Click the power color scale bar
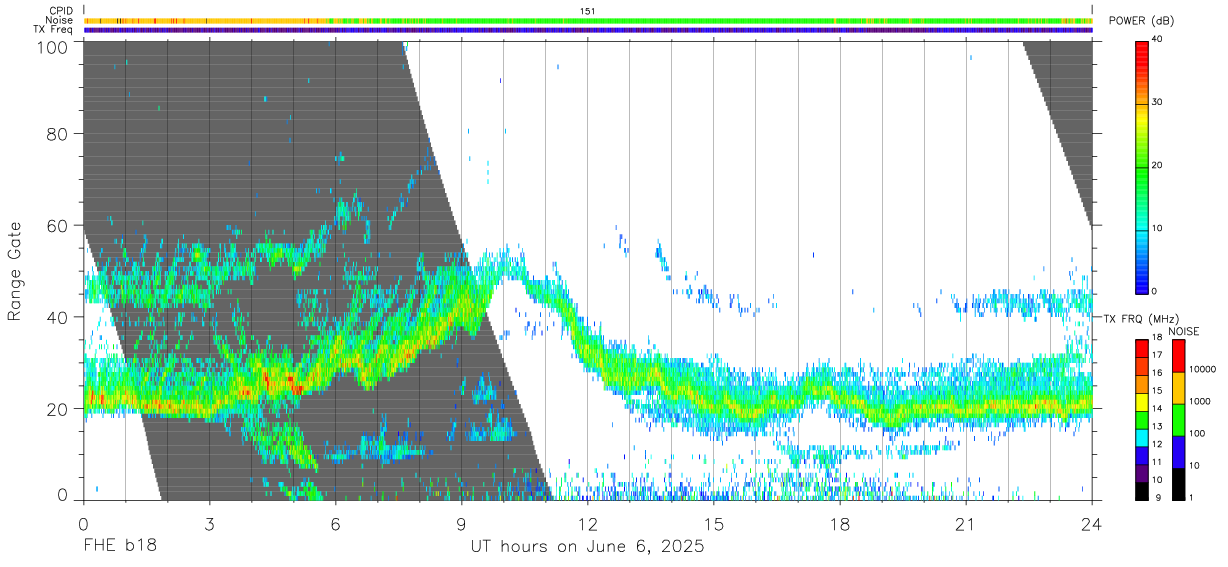 coord(1142,166)
